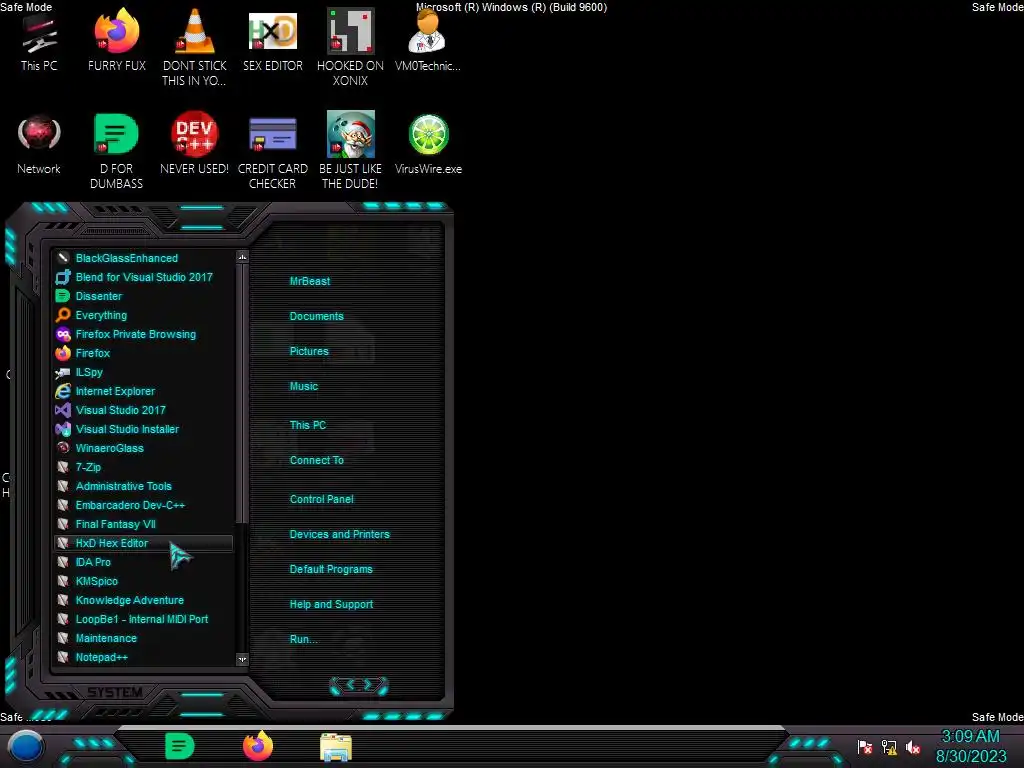Viewport: 1024px width, 768px height.
Task: Launch Everything search from the start menu
Action: click(x=143, y=315)
